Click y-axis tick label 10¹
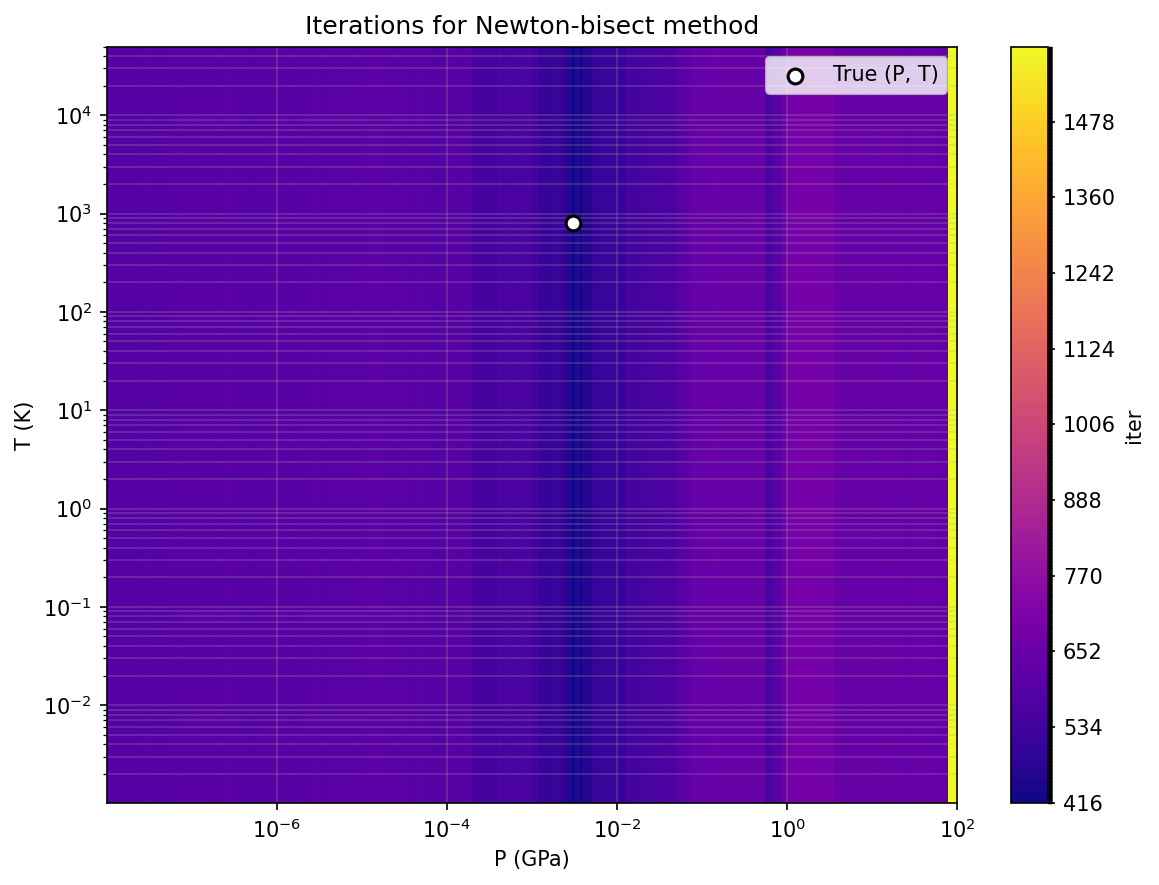 click(75, 410)
